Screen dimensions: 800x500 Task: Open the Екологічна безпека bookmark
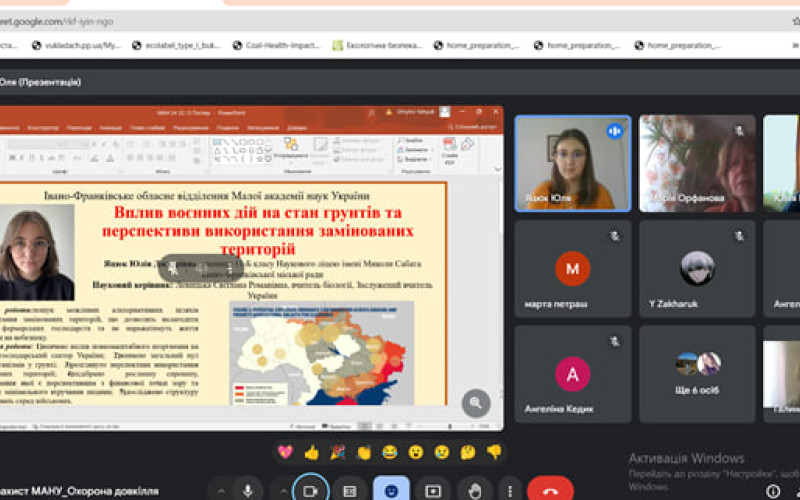pos(378,45)
